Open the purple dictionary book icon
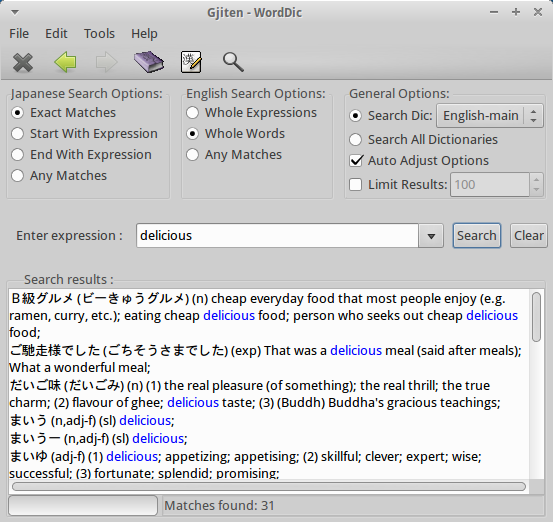This screenshot has height=522, width=555. pos(149,62)
